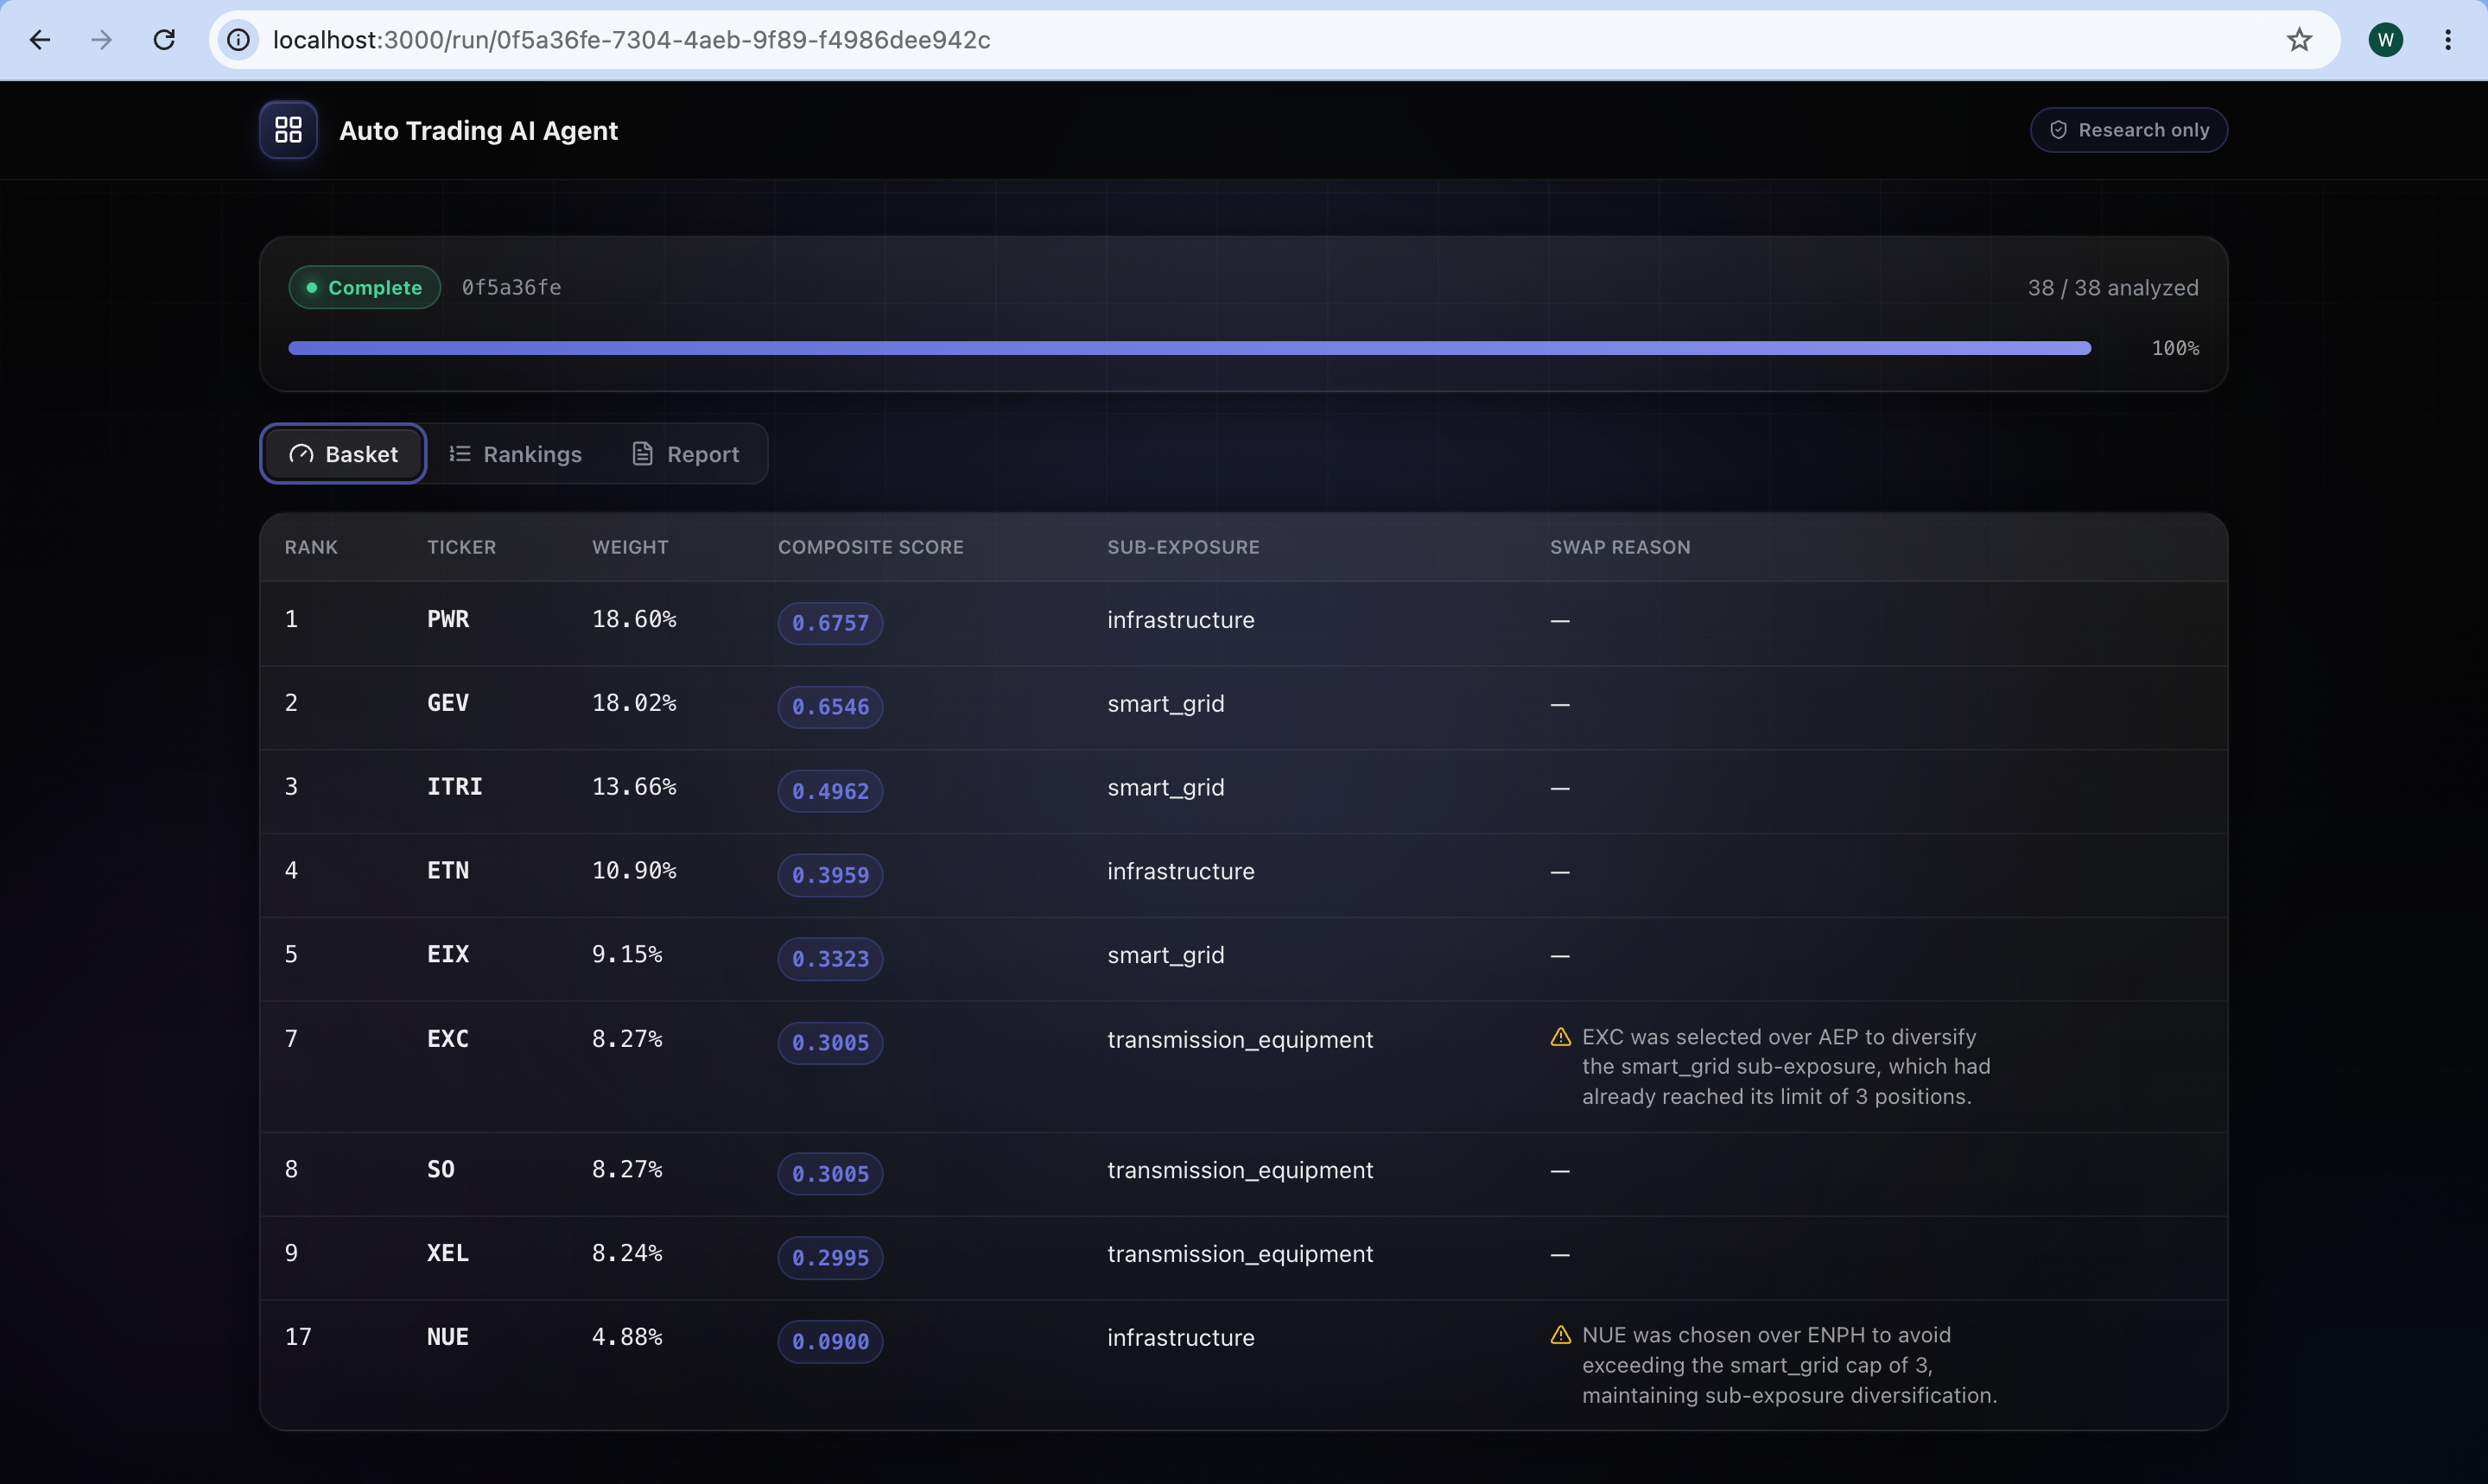Click the TICKER column header
This screenshot has height=1484, width=2488.
click(x=461, y=547)
